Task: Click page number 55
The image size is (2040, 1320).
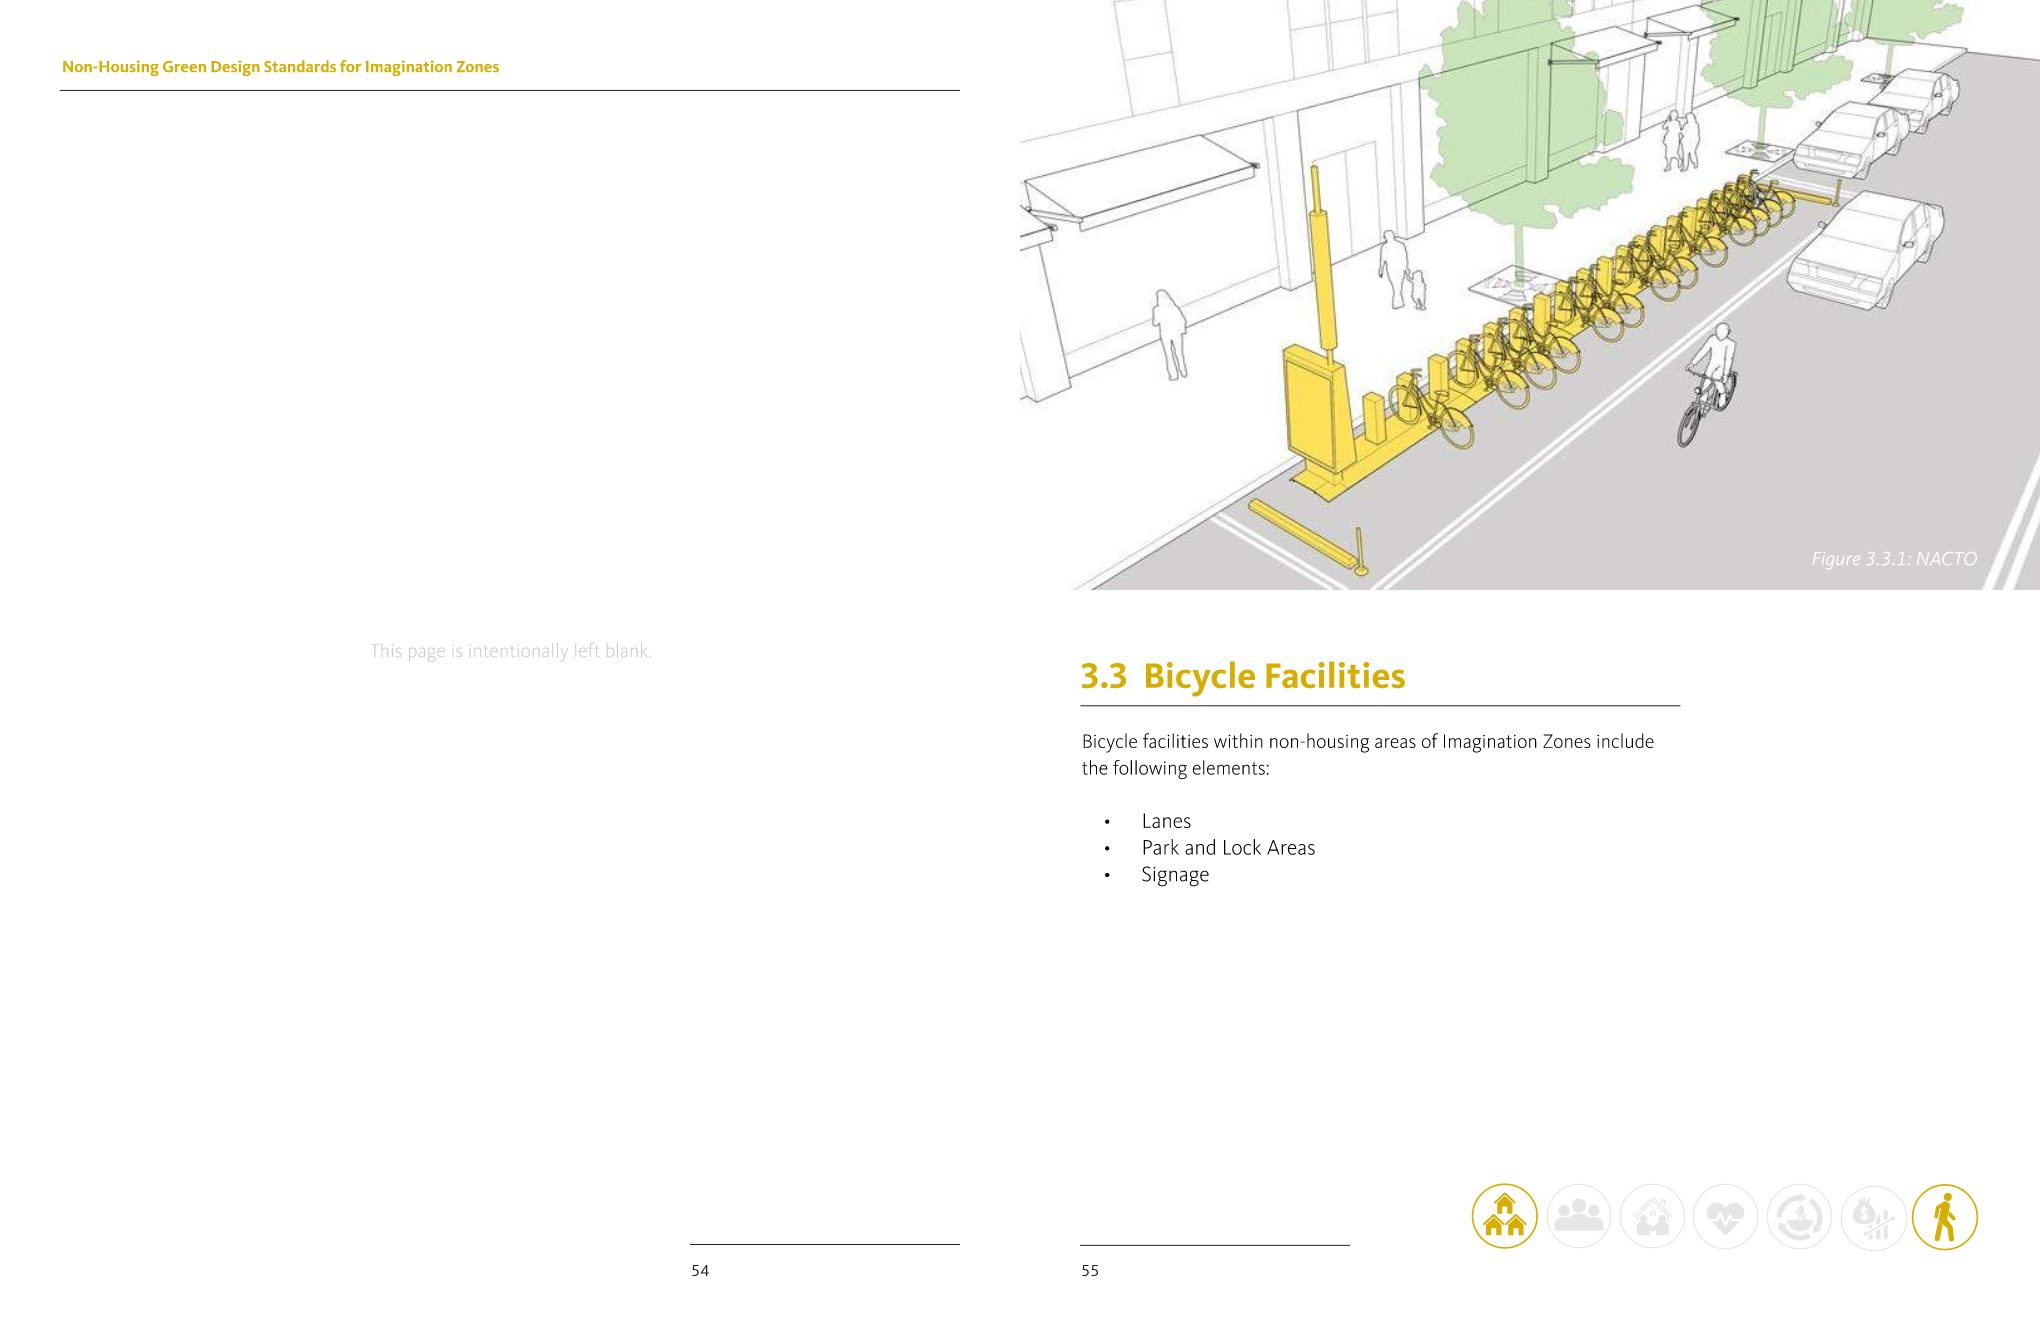Action: point(1089,1270)
